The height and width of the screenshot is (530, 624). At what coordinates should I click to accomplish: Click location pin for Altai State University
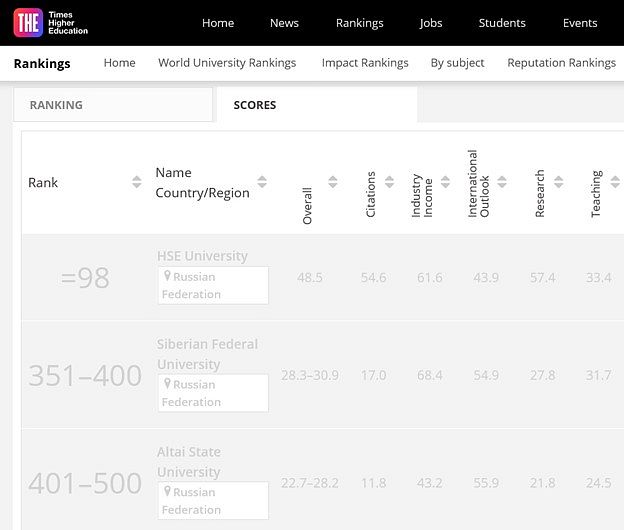coord(167,491)
